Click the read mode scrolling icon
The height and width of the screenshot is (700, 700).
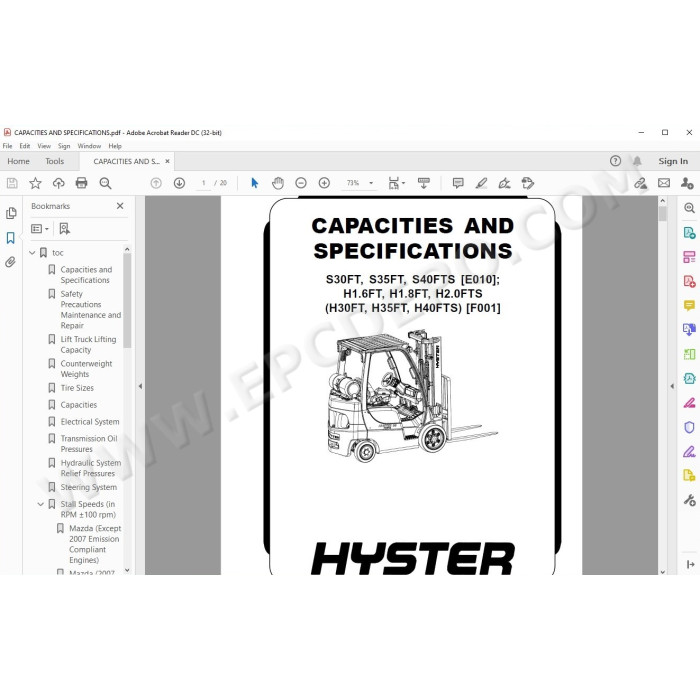click(x=424, y=183)
